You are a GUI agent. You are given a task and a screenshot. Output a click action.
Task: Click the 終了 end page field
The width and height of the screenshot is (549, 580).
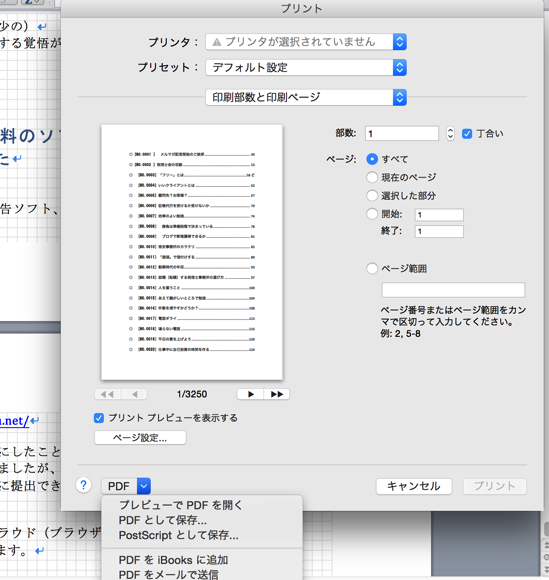pyautogui.click(x=439, y=232)
